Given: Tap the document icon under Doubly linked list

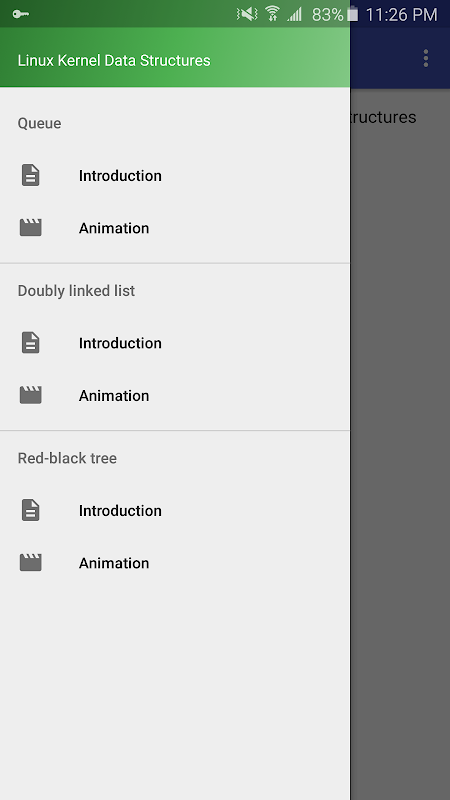Looking at the screenshot, I should [31, 342].
